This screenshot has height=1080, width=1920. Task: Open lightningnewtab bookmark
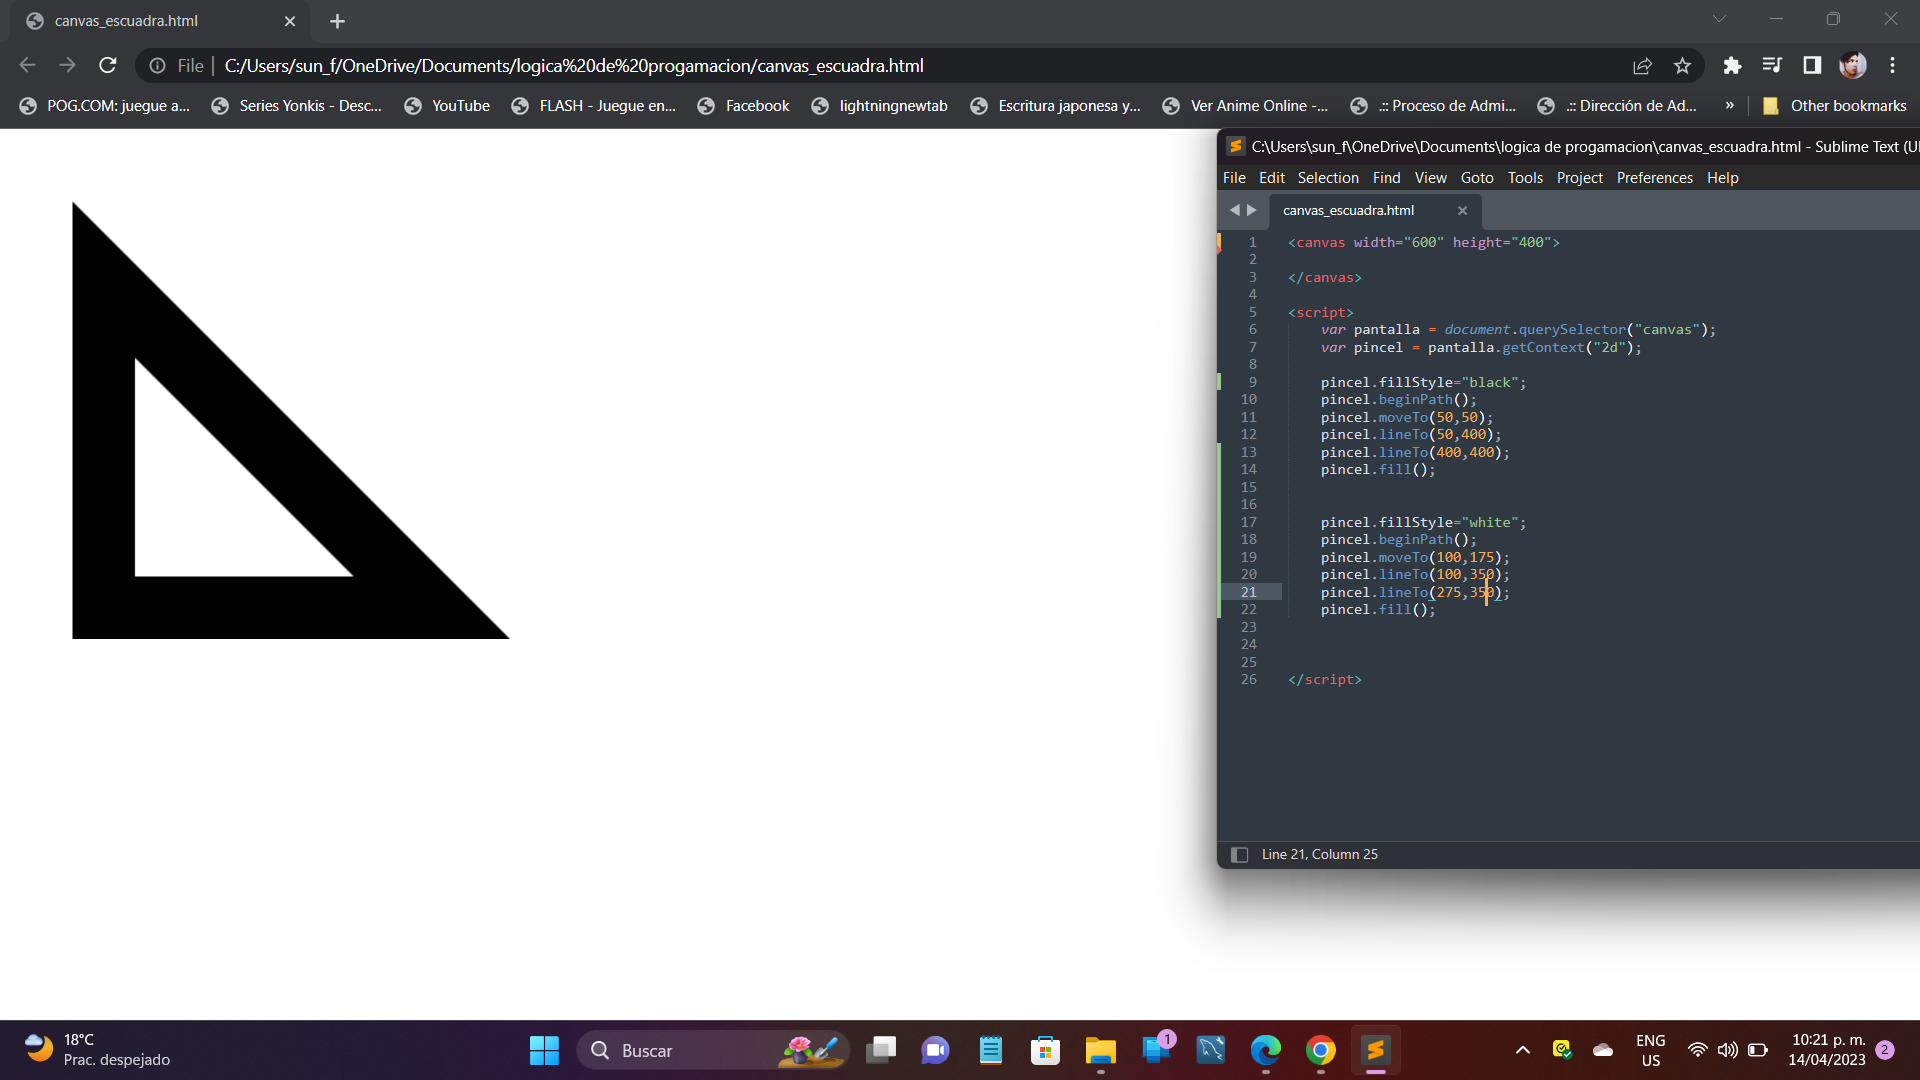tap(880, 106)
